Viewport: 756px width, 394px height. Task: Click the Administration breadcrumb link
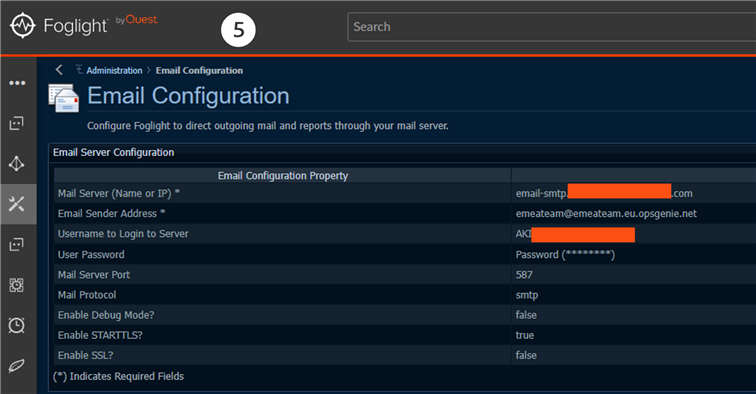coord(114,70)
